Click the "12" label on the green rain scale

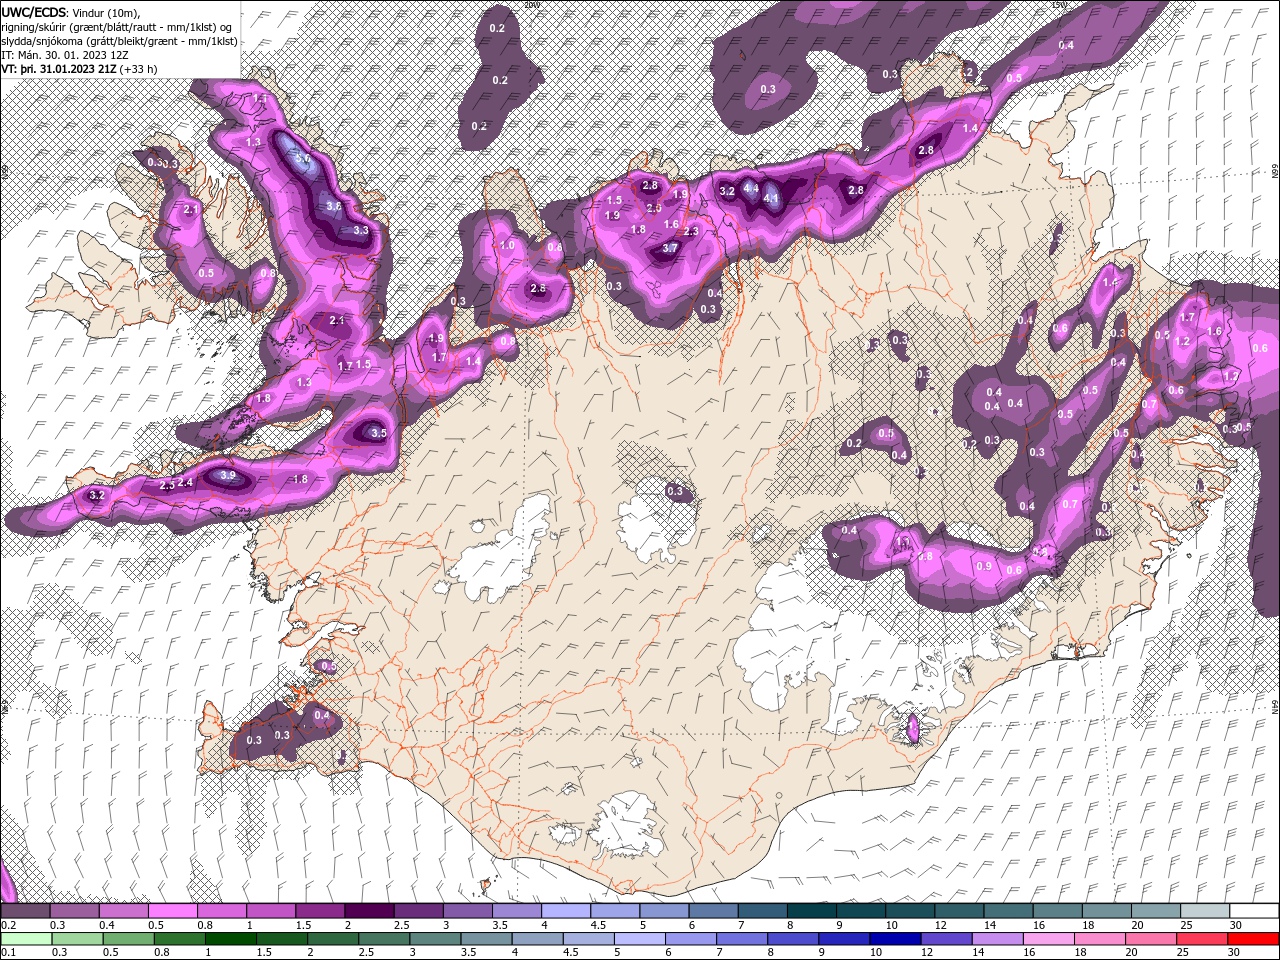pos(927,952)
